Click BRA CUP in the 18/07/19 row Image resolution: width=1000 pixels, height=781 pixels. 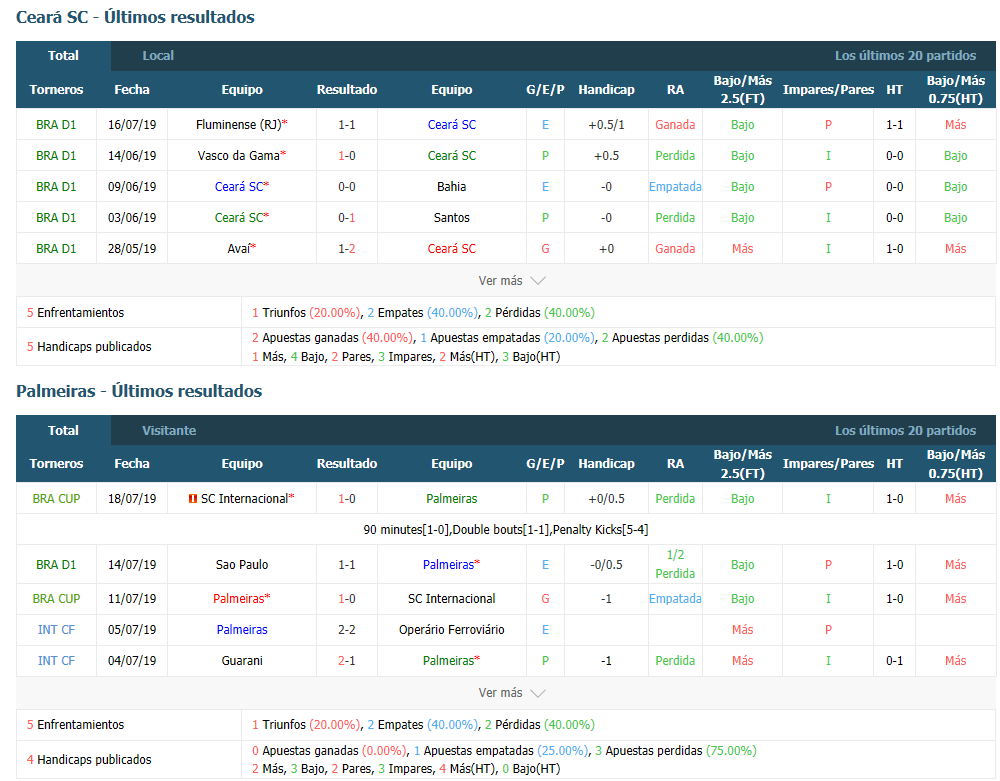coord(56,499)
